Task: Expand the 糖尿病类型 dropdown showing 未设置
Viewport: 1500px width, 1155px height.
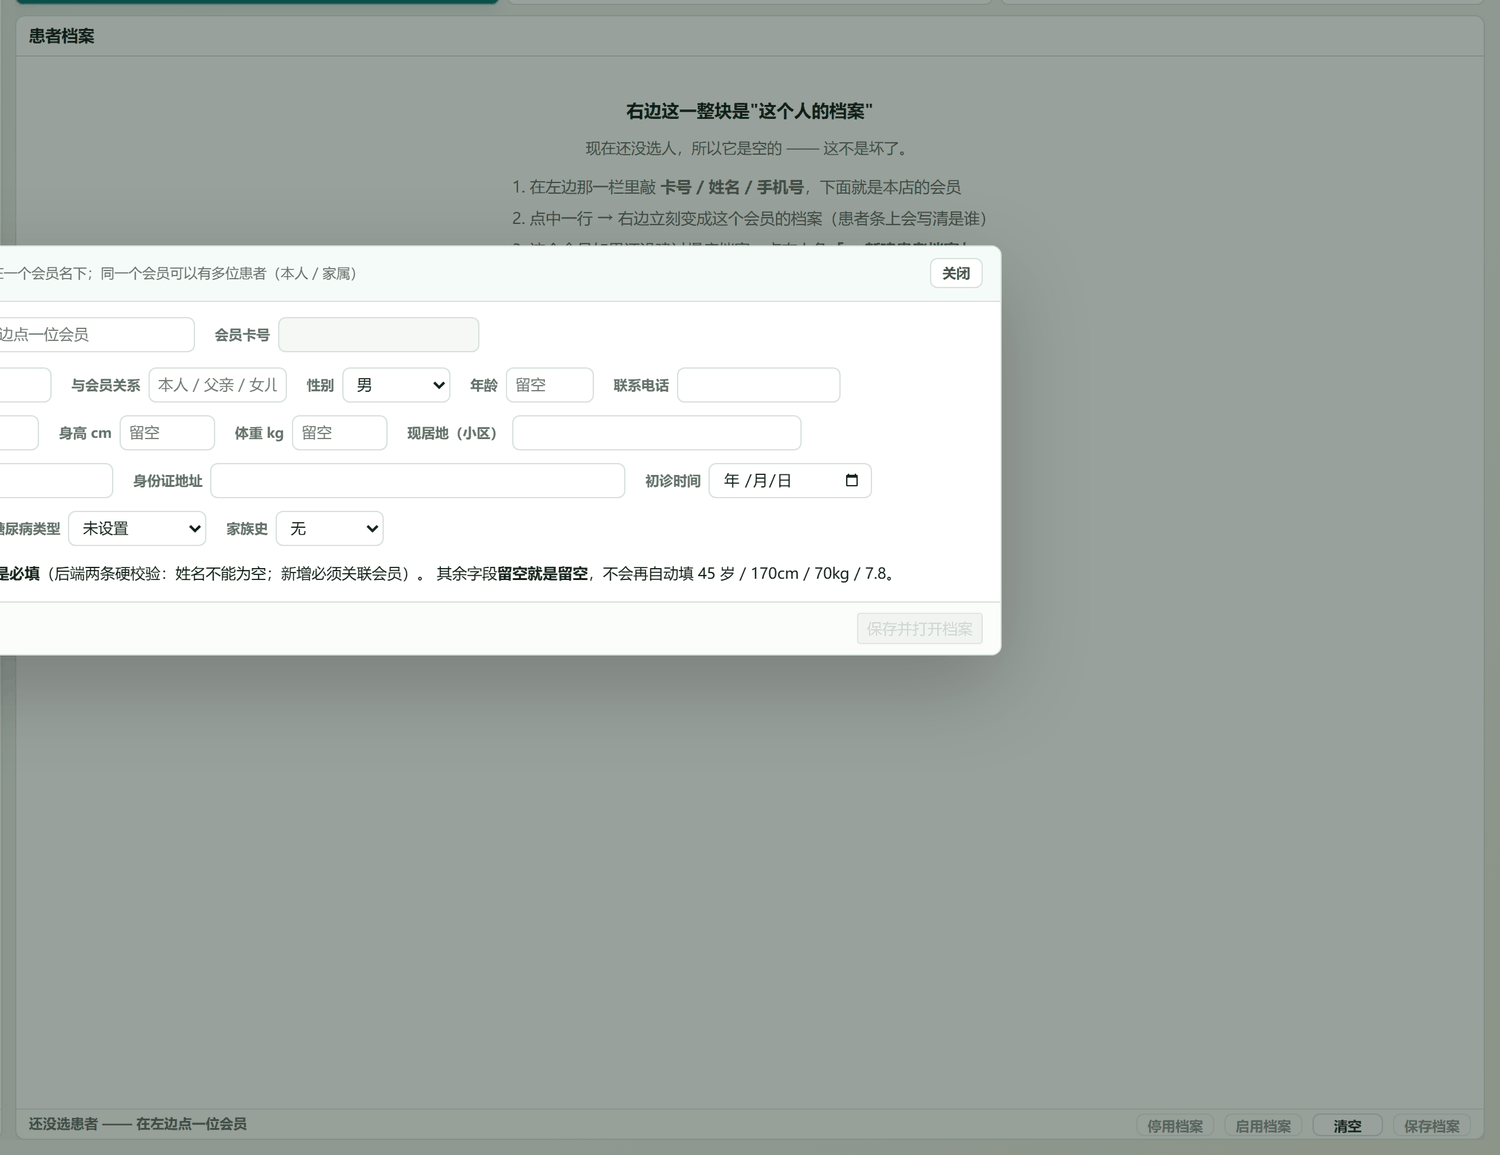Action: pos(137,529)
